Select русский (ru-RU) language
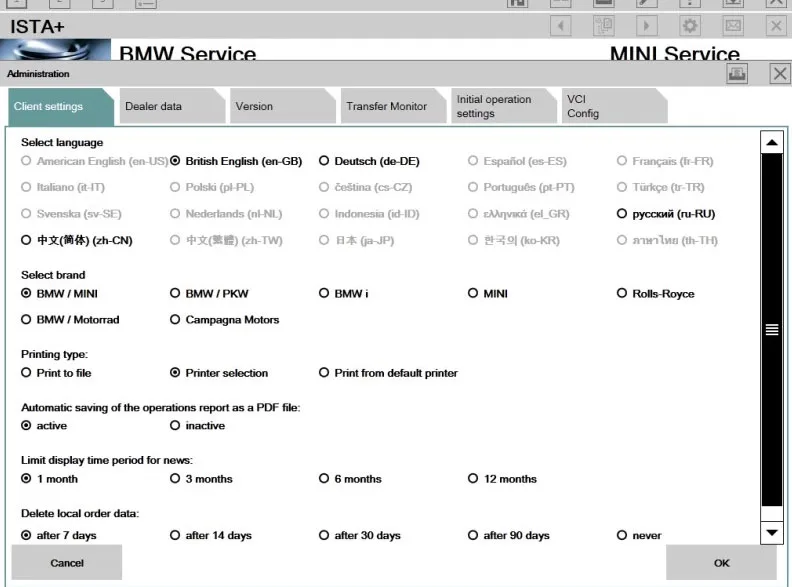Screen dimensions: 792x587 (666, 214)
